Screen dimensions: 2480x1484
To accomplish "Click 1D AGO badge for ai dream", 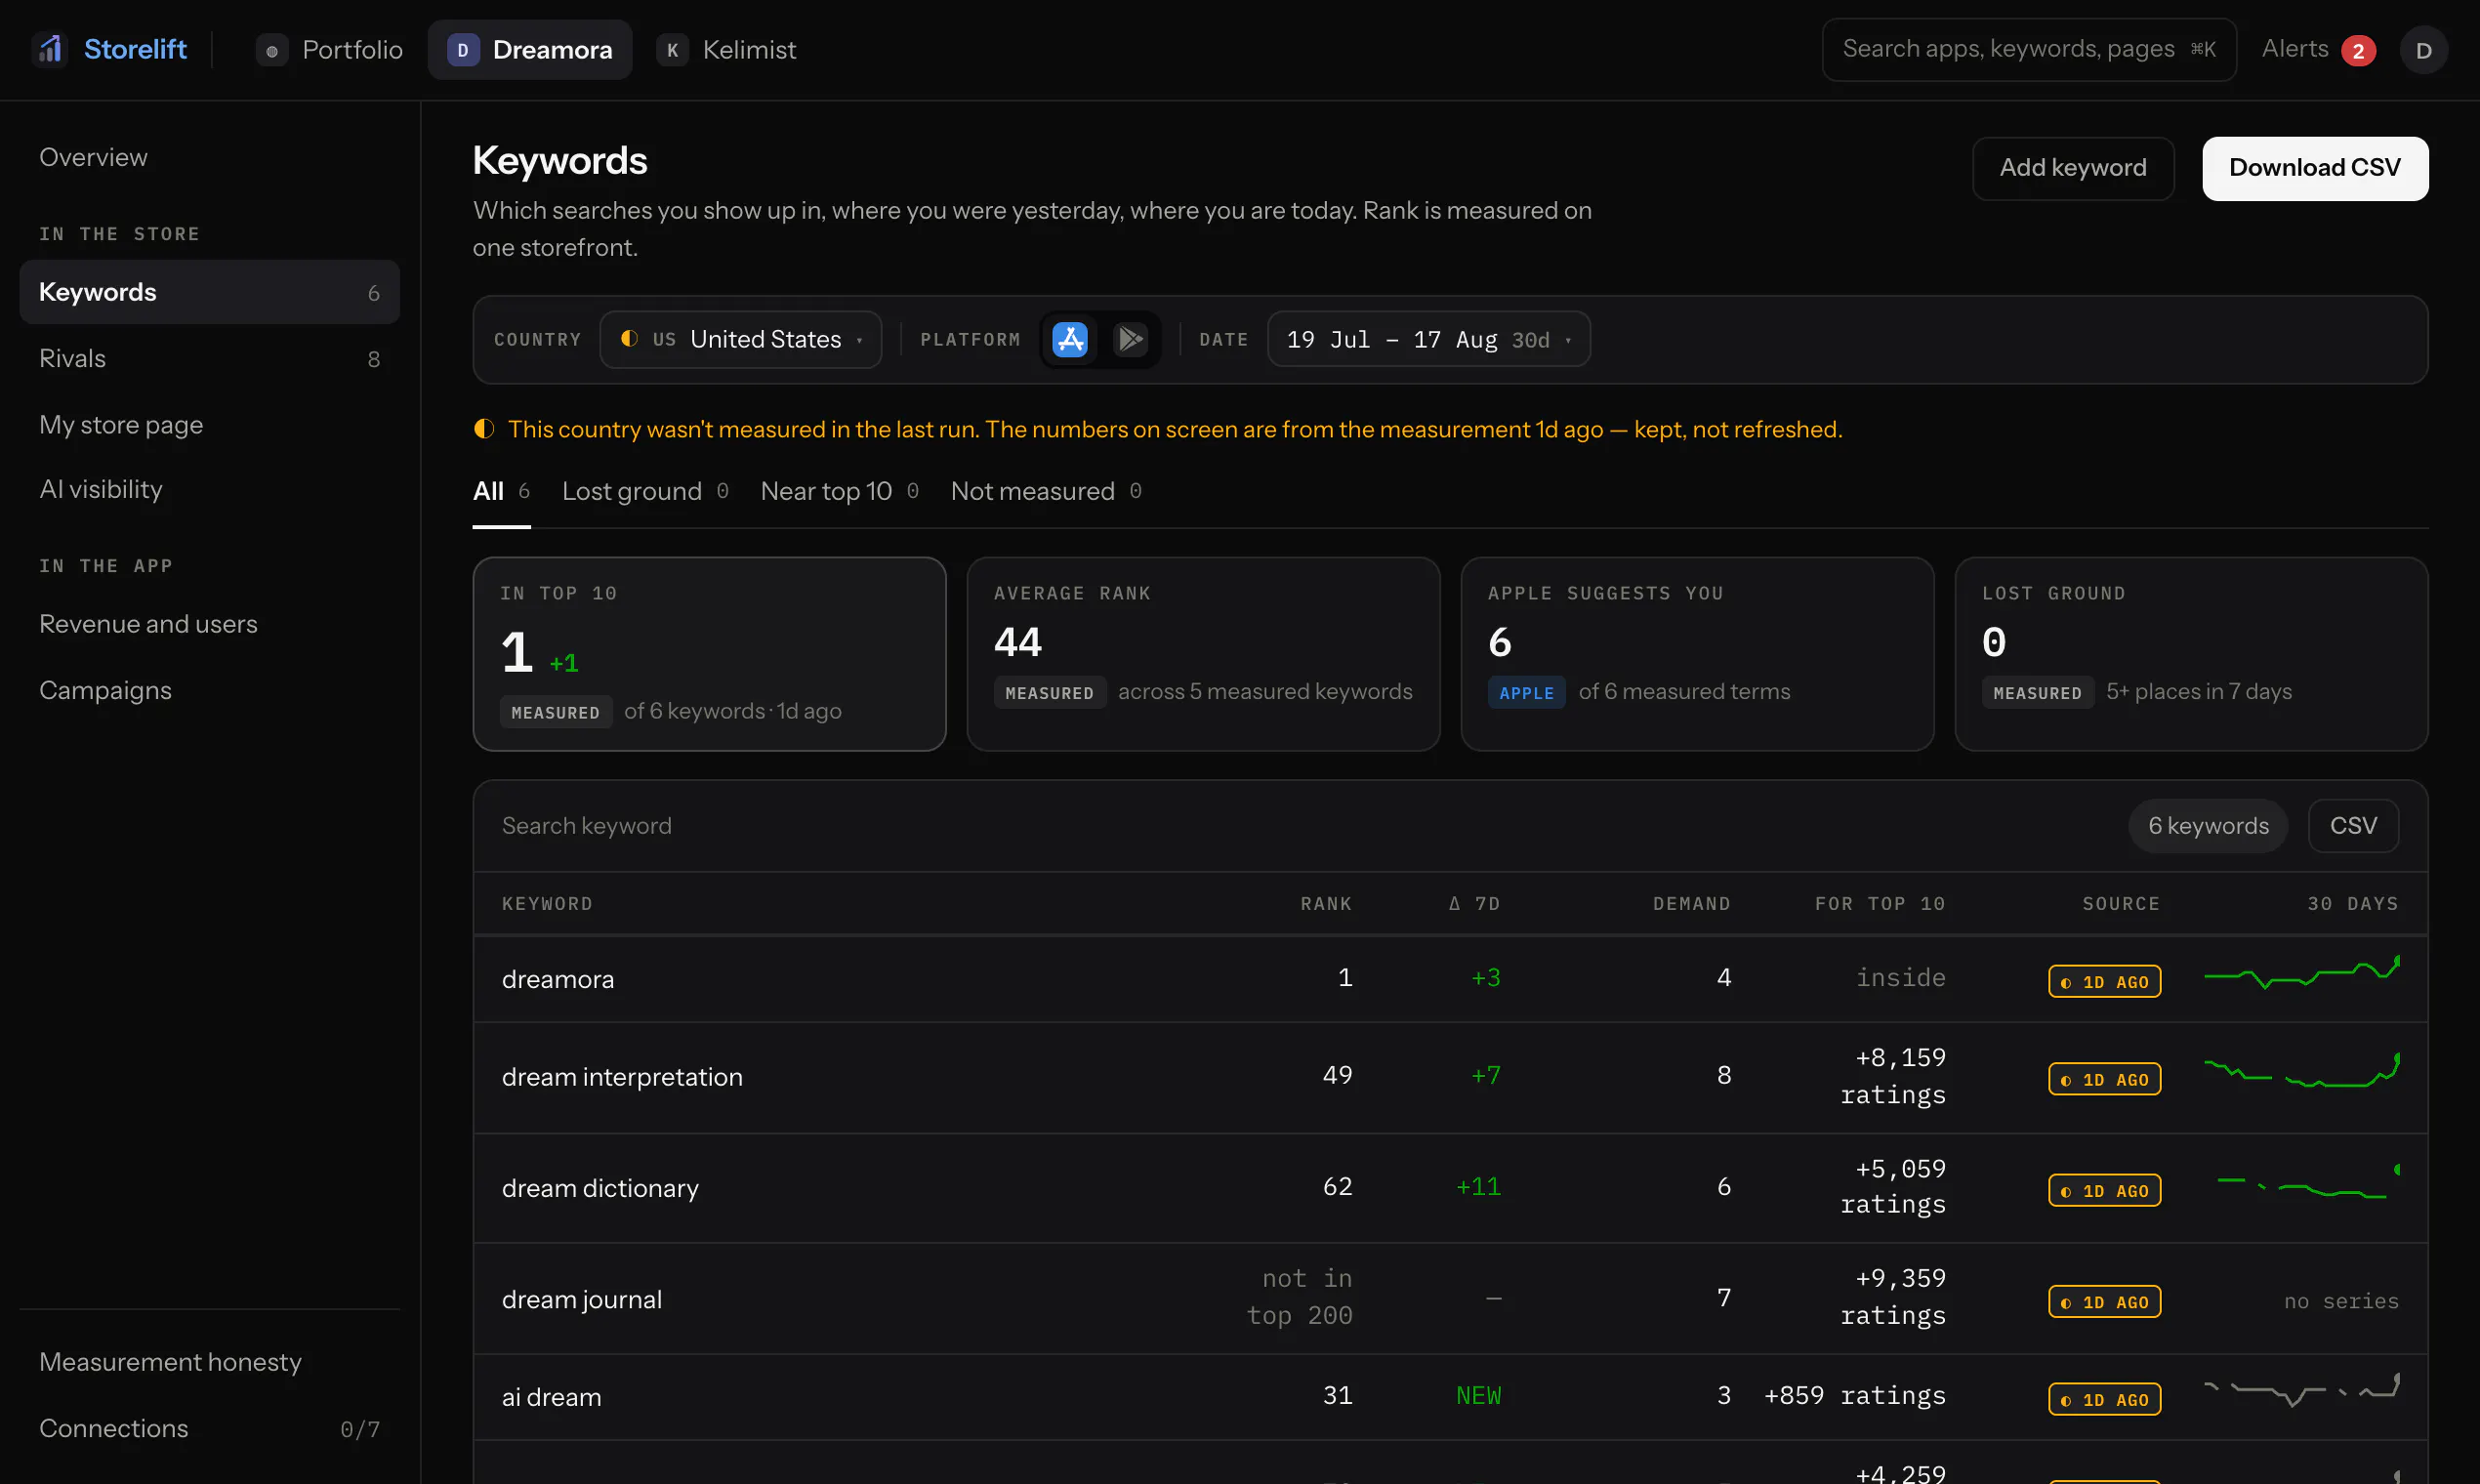I will tap(2104, 1400).
